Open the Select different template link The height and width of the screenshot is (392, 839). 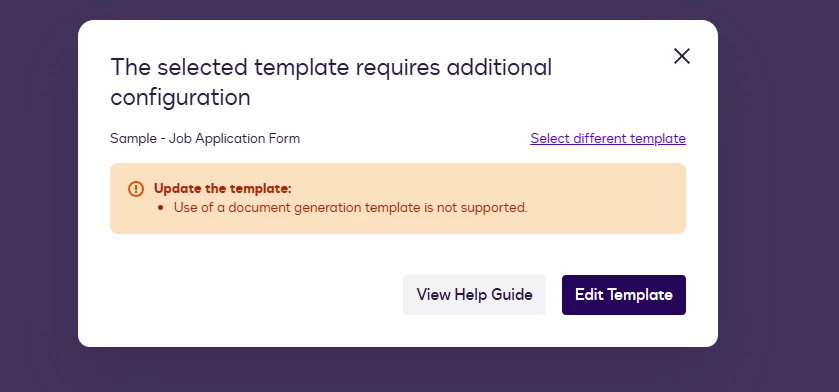(x=608, y=139)
